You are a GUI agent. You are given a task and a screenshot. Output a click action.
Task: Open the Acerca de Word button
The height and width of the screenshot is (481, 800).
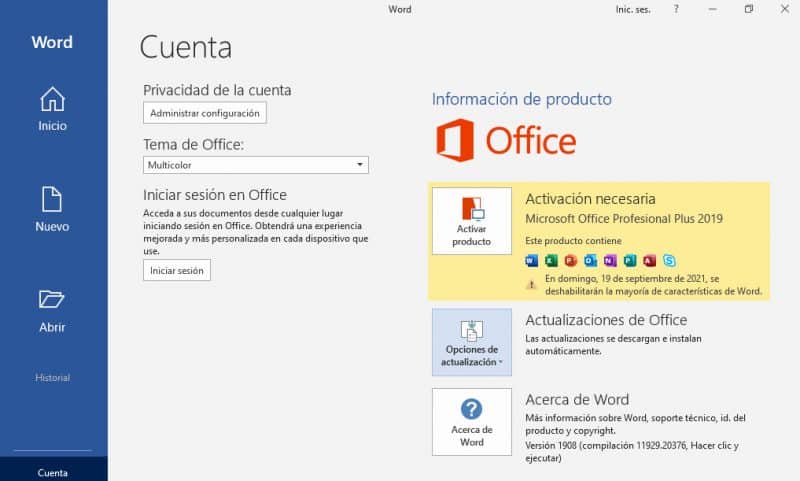coord(471,422)
